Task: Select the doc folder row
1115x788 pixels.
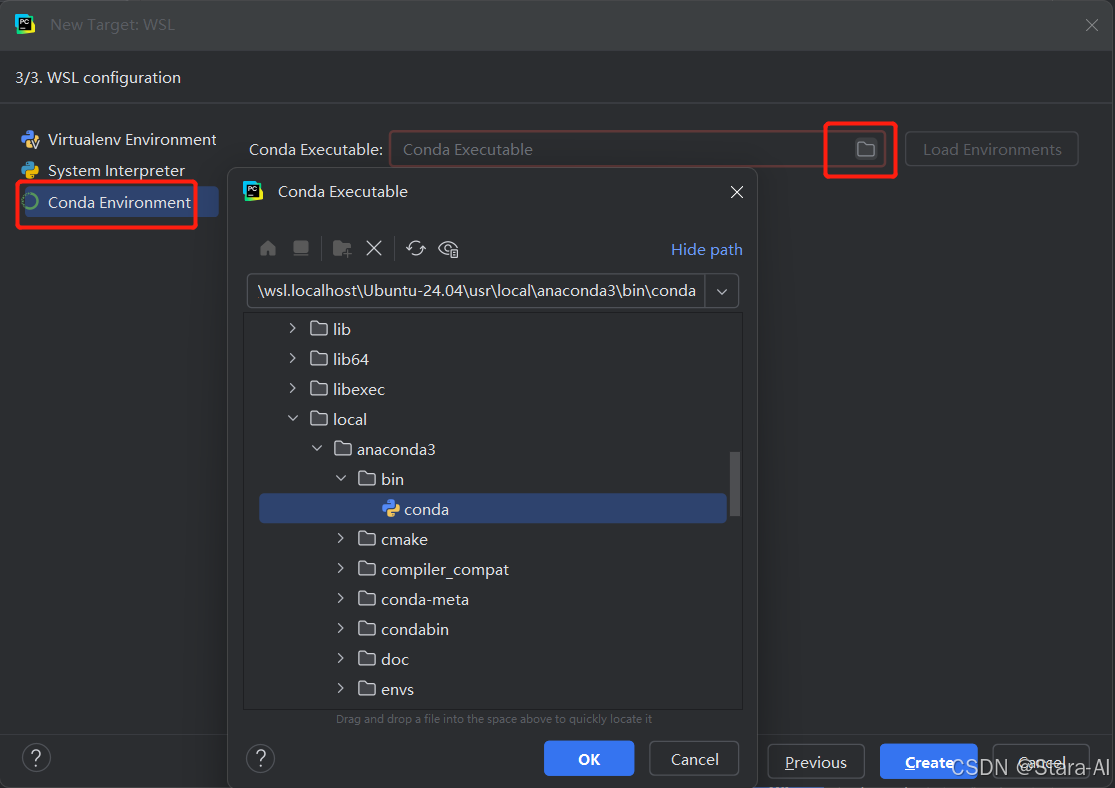Action: click(492, 659)
